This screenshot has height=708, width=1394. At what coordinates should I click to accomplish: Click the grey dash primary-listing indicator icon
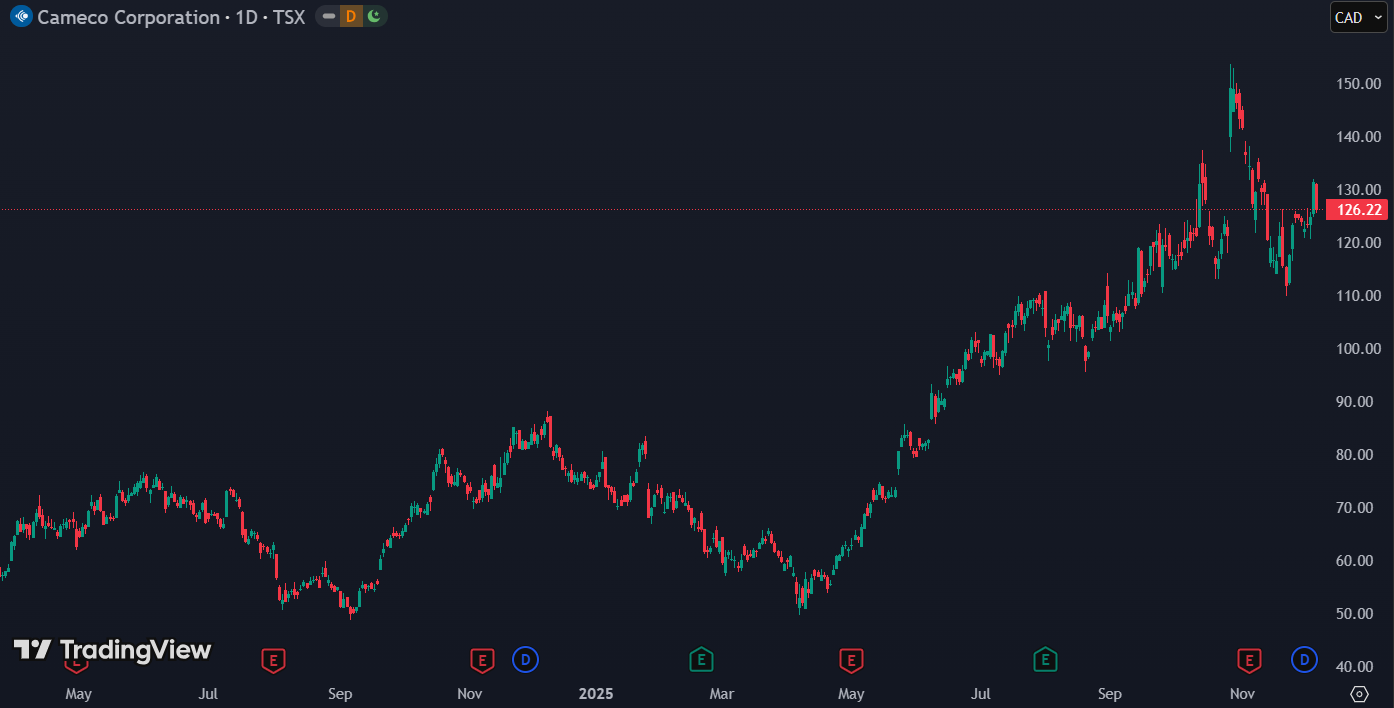328,16
